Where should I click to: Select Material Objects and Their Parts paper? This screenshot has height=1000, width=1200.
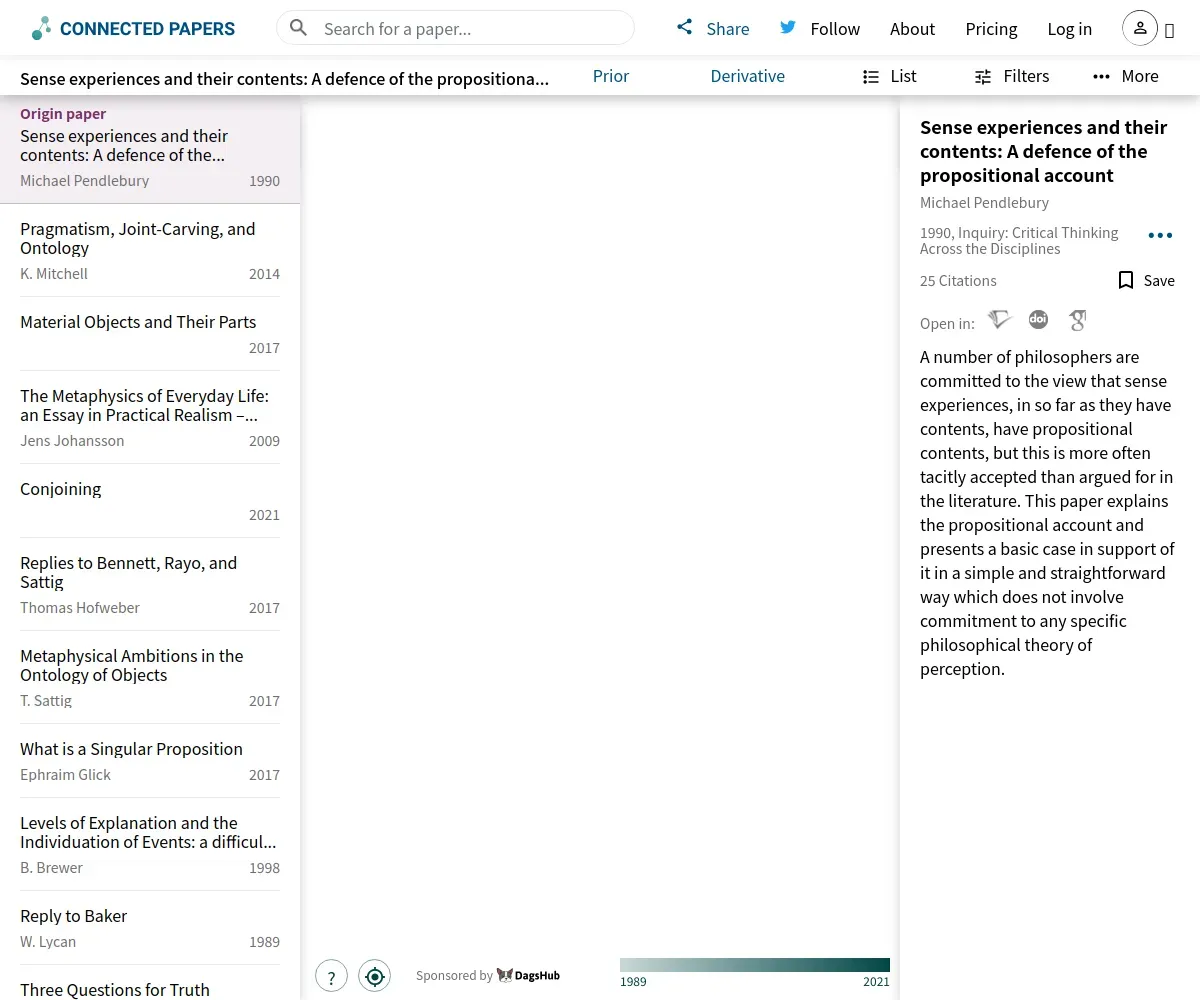(x=150, y=334)
